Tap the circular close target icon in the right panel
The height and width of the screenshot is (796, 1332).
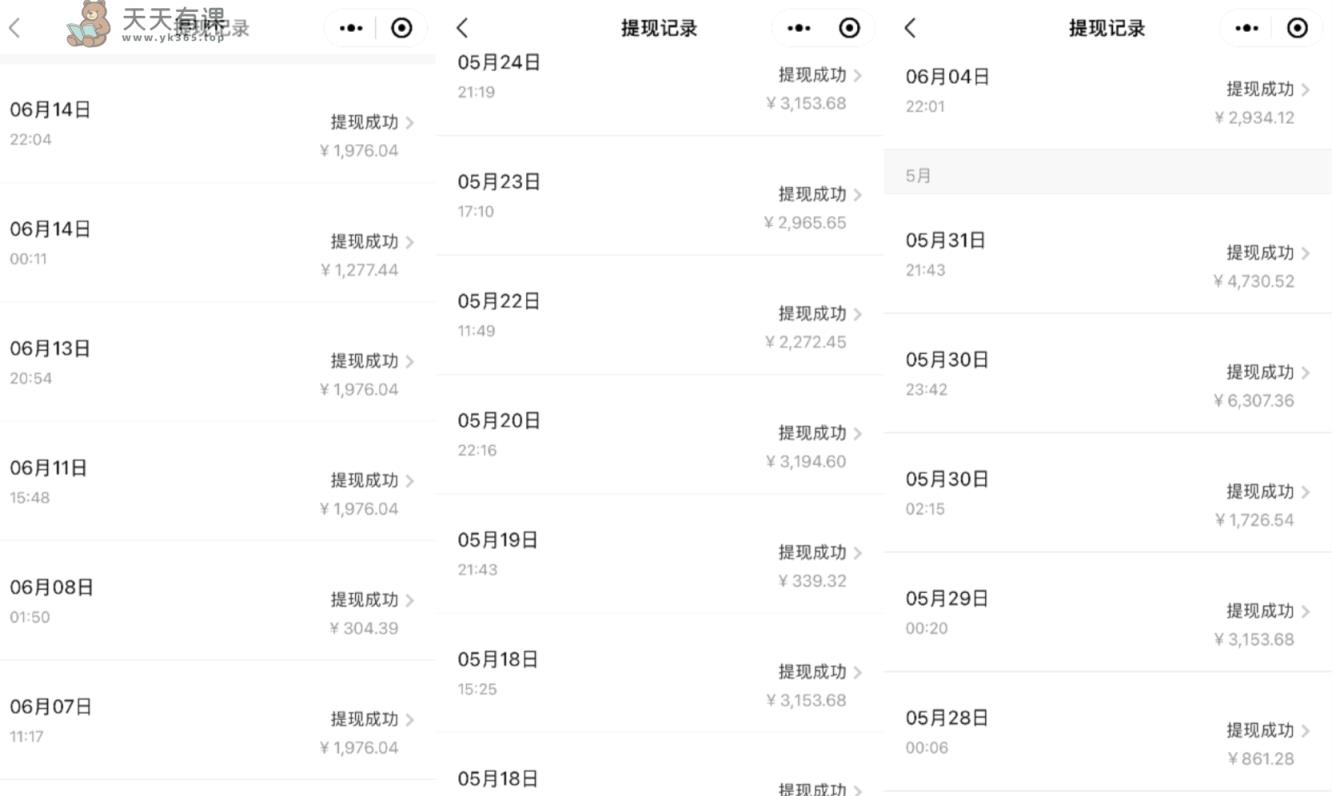click(x=1297, y=28)
